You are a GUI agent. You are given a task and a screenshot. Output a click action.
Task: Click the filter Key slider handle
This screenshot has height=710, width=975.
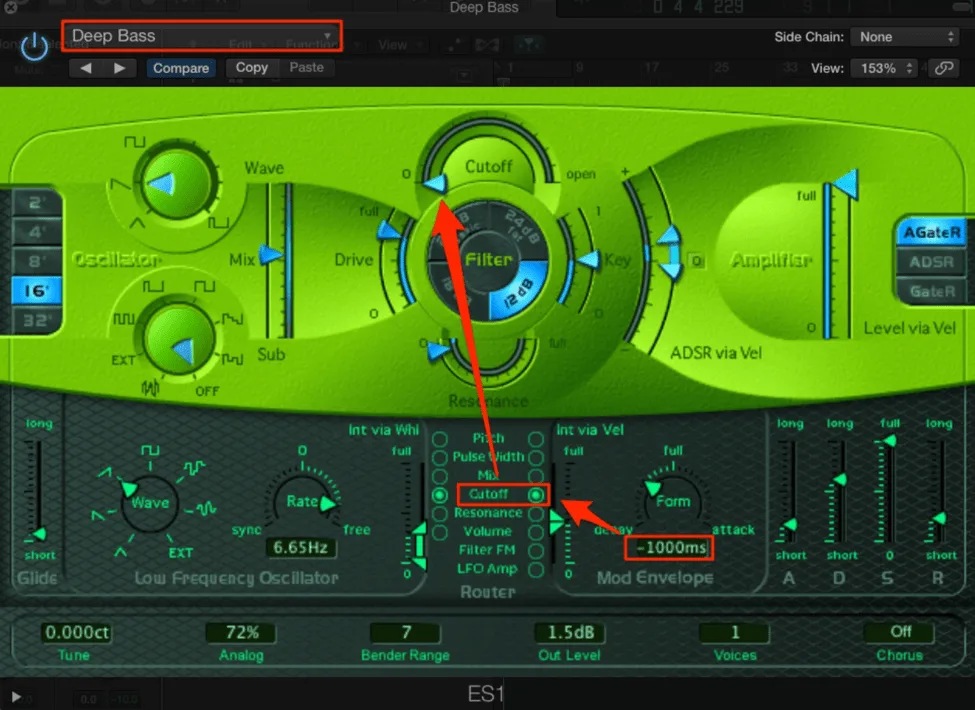(x=588, y=260)
